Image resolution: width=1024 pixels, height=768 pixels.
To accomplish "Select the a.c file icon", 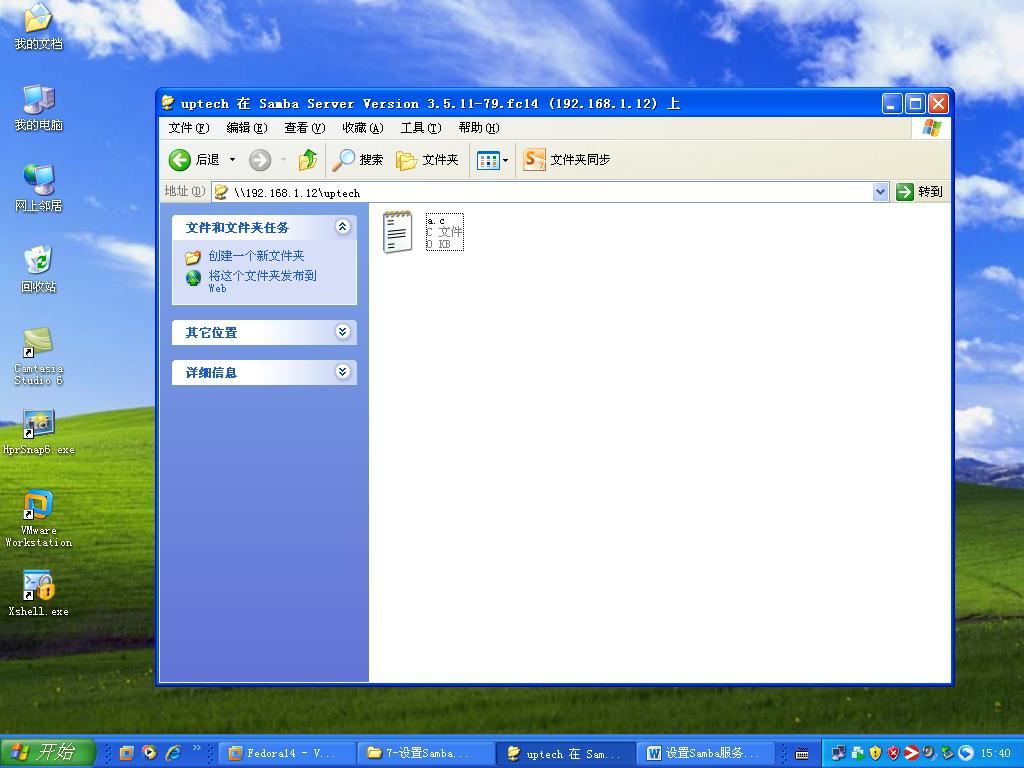I will [398, 232].
